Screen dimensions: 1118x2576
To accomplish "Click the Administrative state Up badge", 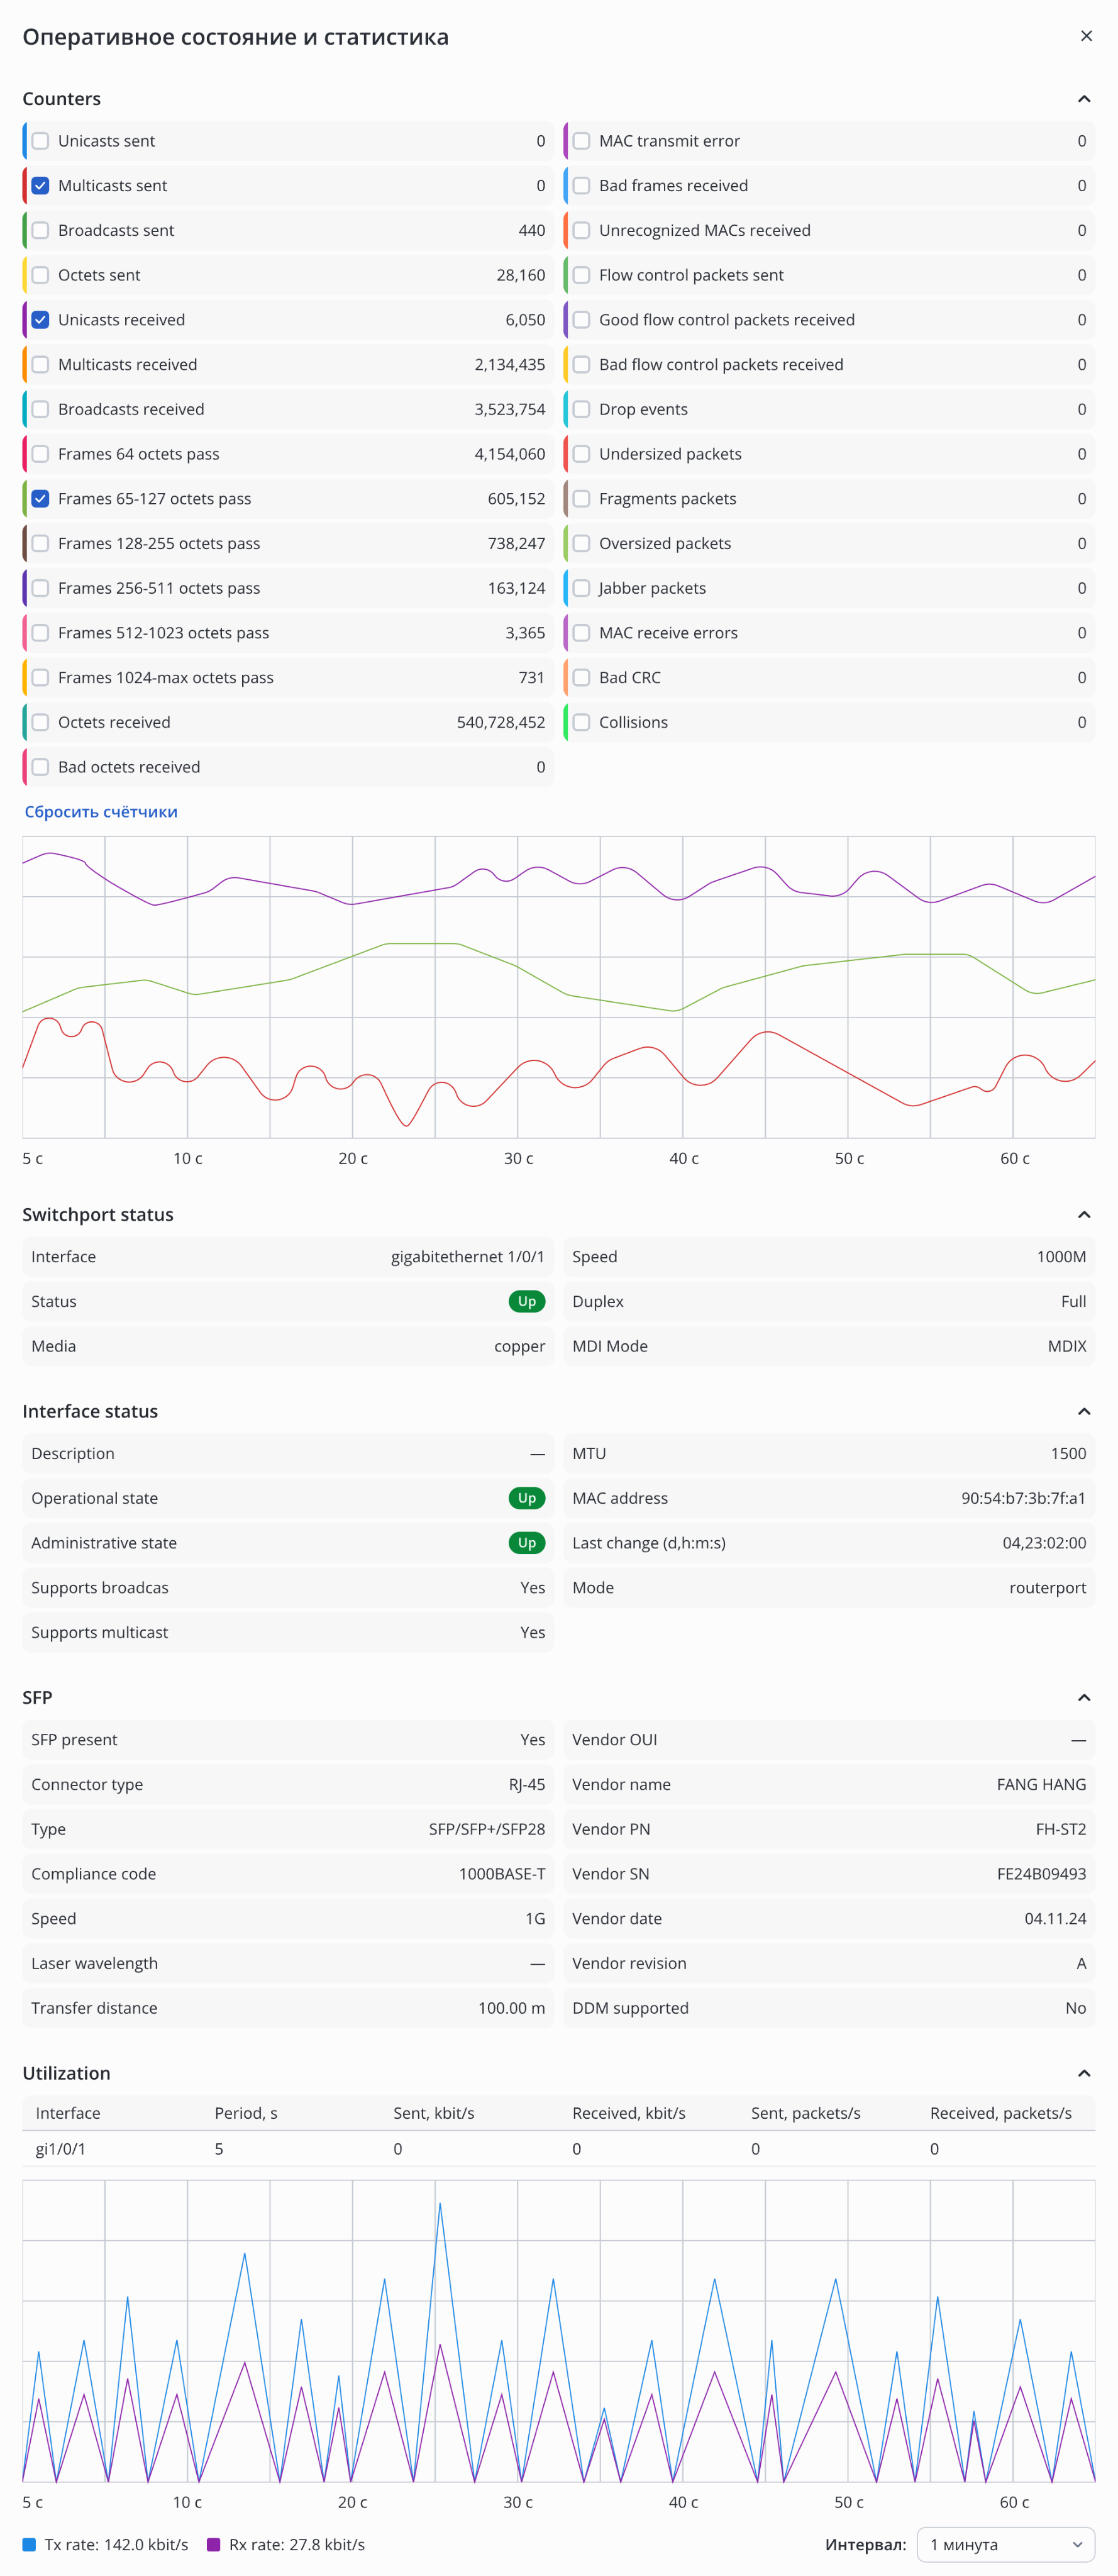I will 527,1543.
